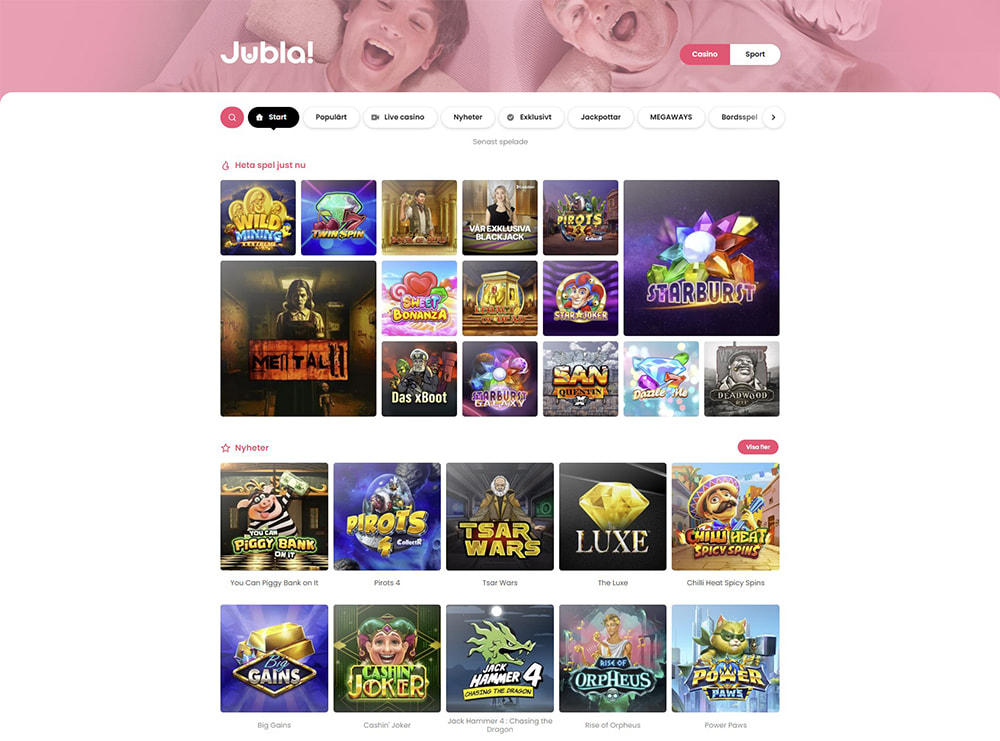Click the Jubla! logo
1000x741 pixels.
point(267,52)
